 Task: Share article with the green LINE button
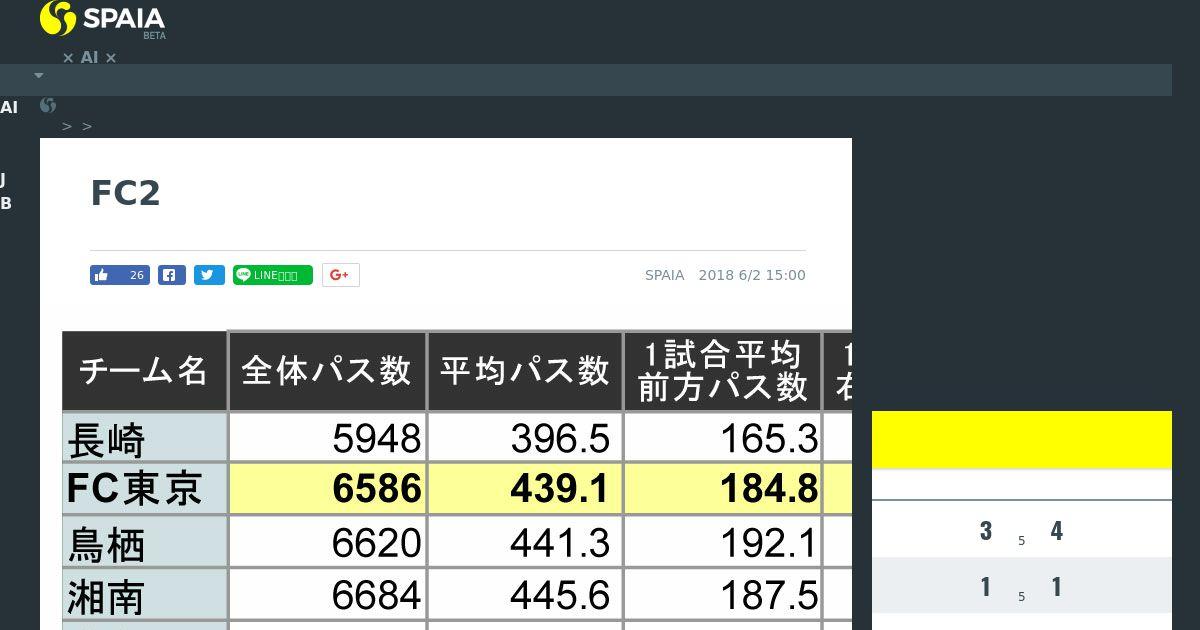point(273,275)
